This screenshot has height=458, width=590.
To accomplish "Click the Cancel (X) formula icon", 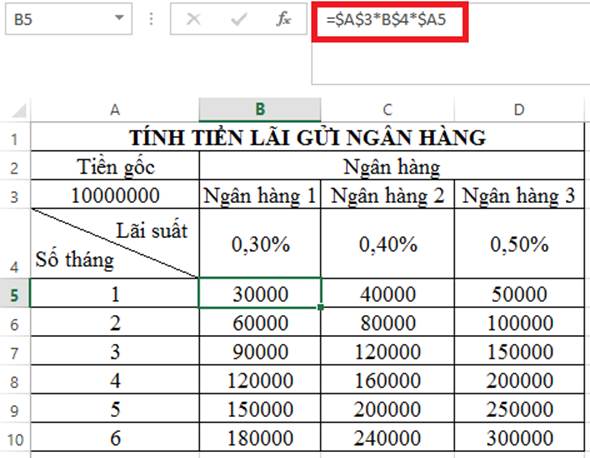I will pos(193,19).
